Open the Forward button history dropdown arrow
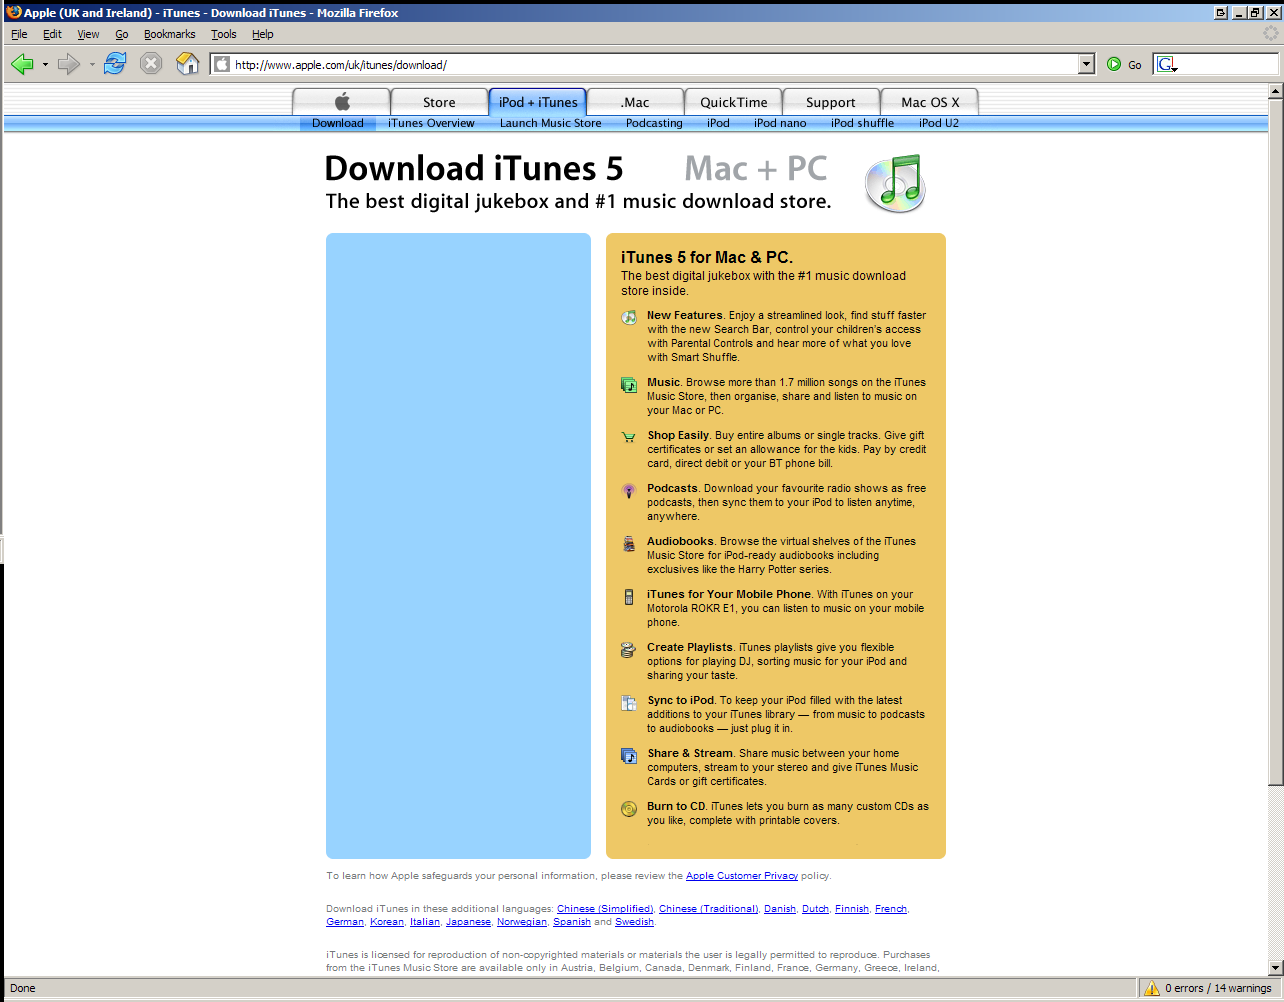The width and height of the screenshot is (1284, 1002). click(92, 65)
